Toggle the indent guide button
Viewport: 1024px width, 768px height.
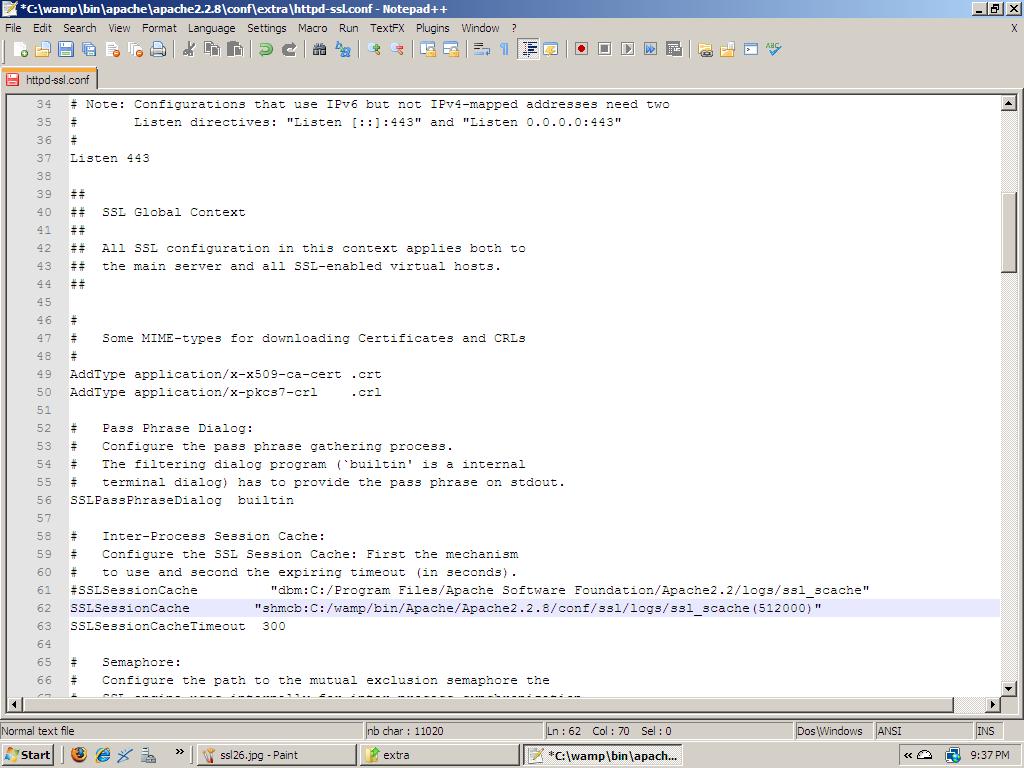pos(528,49)
